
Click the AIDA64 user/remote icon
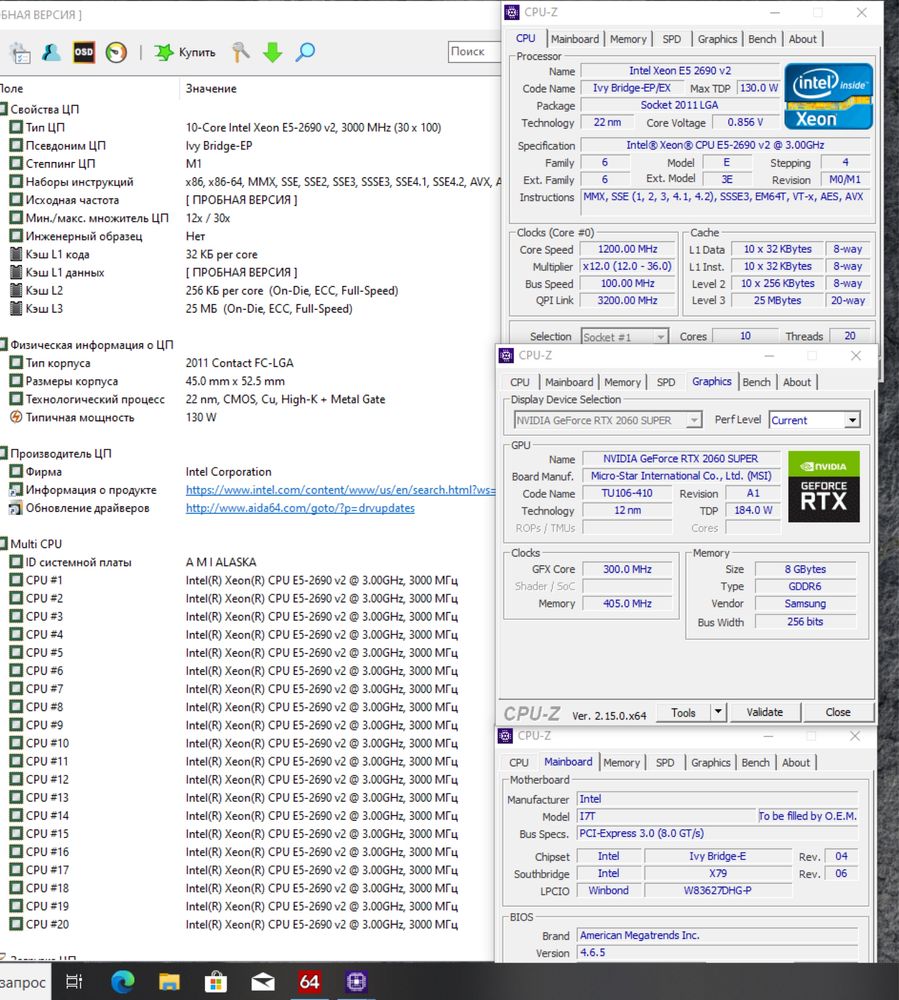coord(51,52)
